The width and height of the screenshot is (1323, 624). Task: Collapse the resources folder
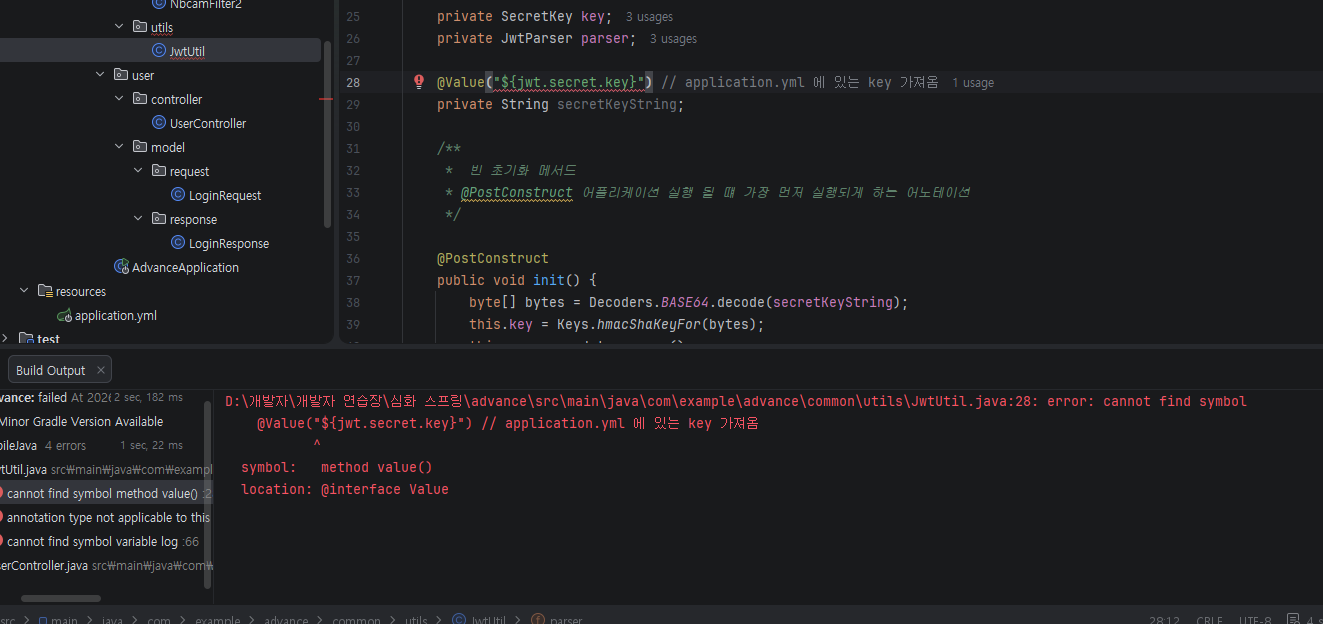tap(24, 291)
